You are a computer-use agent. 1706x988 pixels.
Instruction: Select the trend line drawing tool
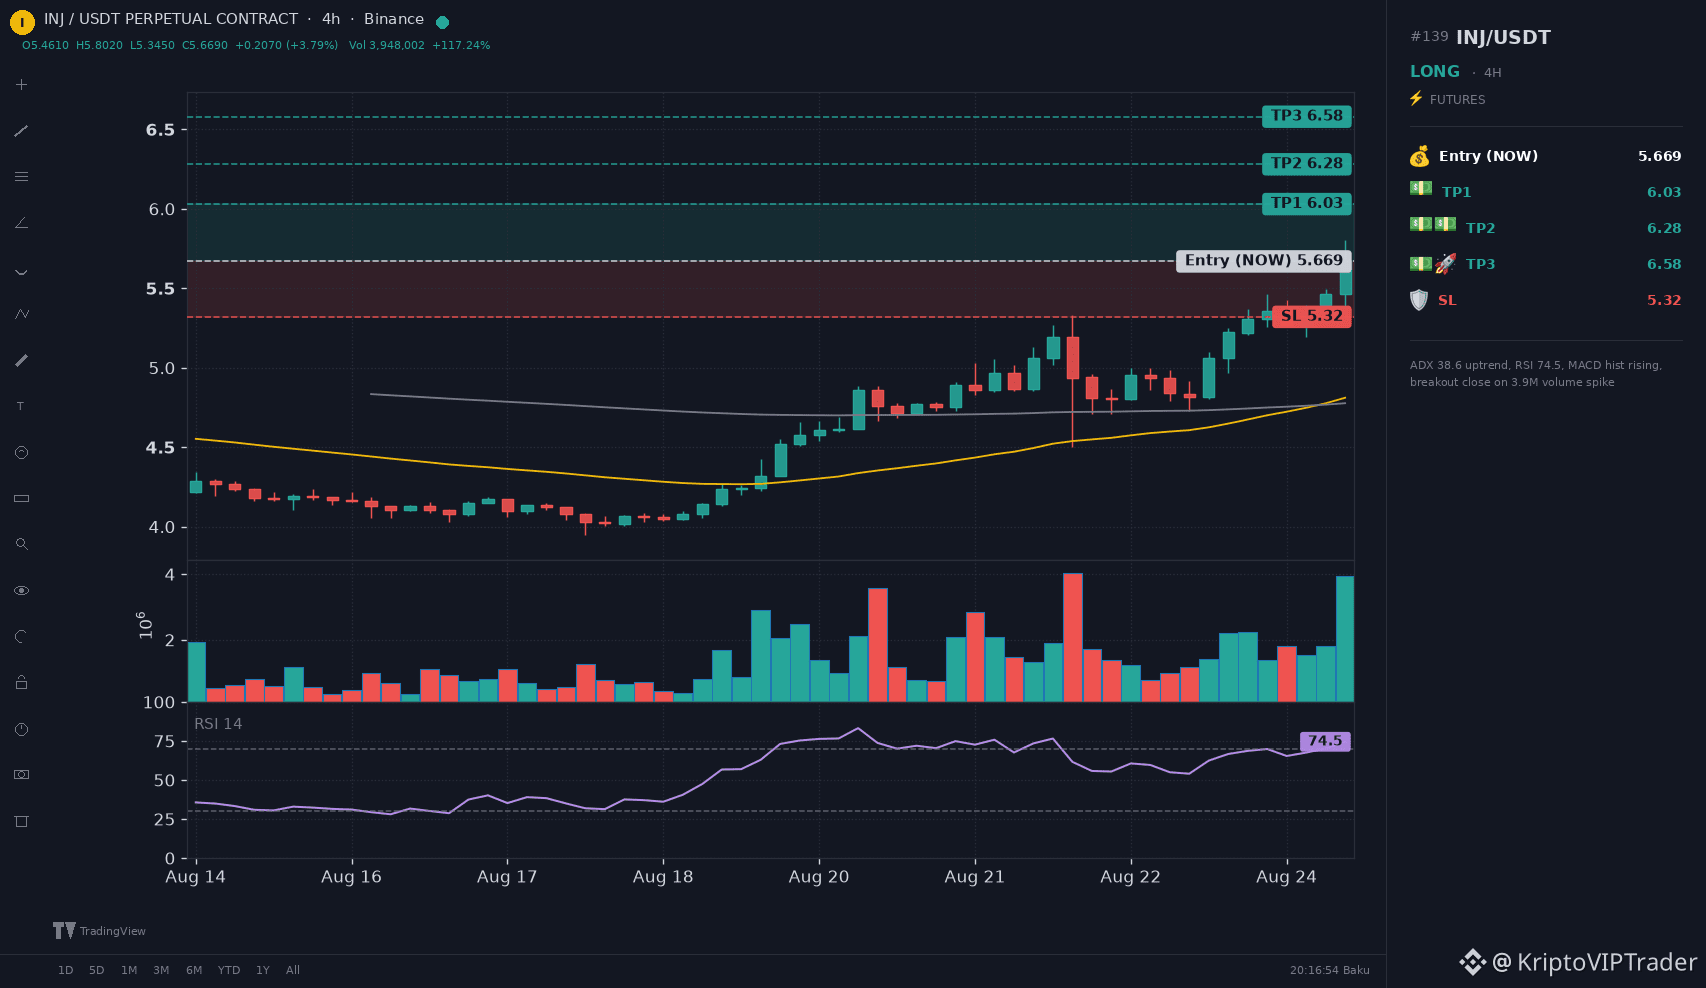[21, 131]
